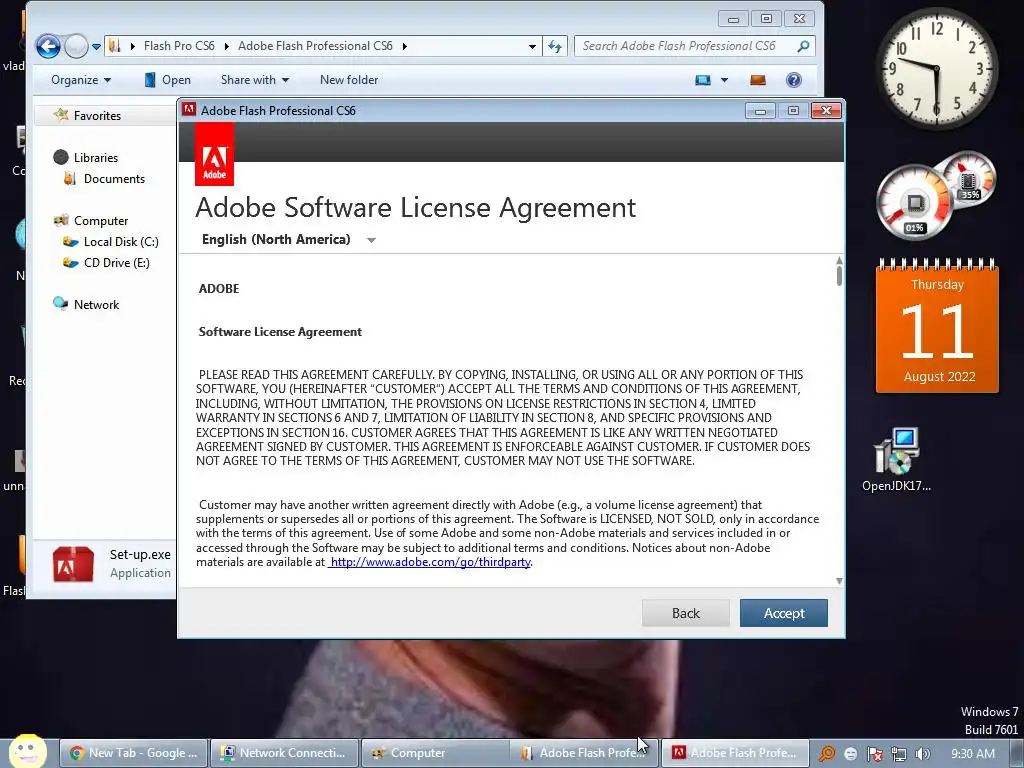The image size is (1024, 768).
Task: Click the change view icon in Explorer
Action: (703, 80)
